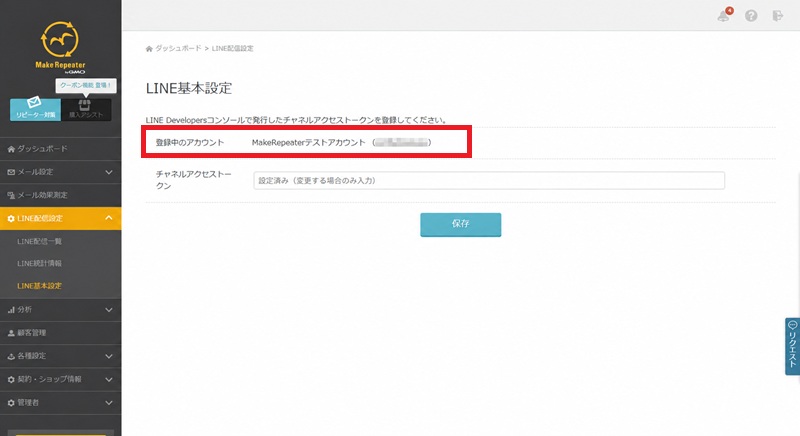Click the ダッシュボード breadcrumb link

178,48
